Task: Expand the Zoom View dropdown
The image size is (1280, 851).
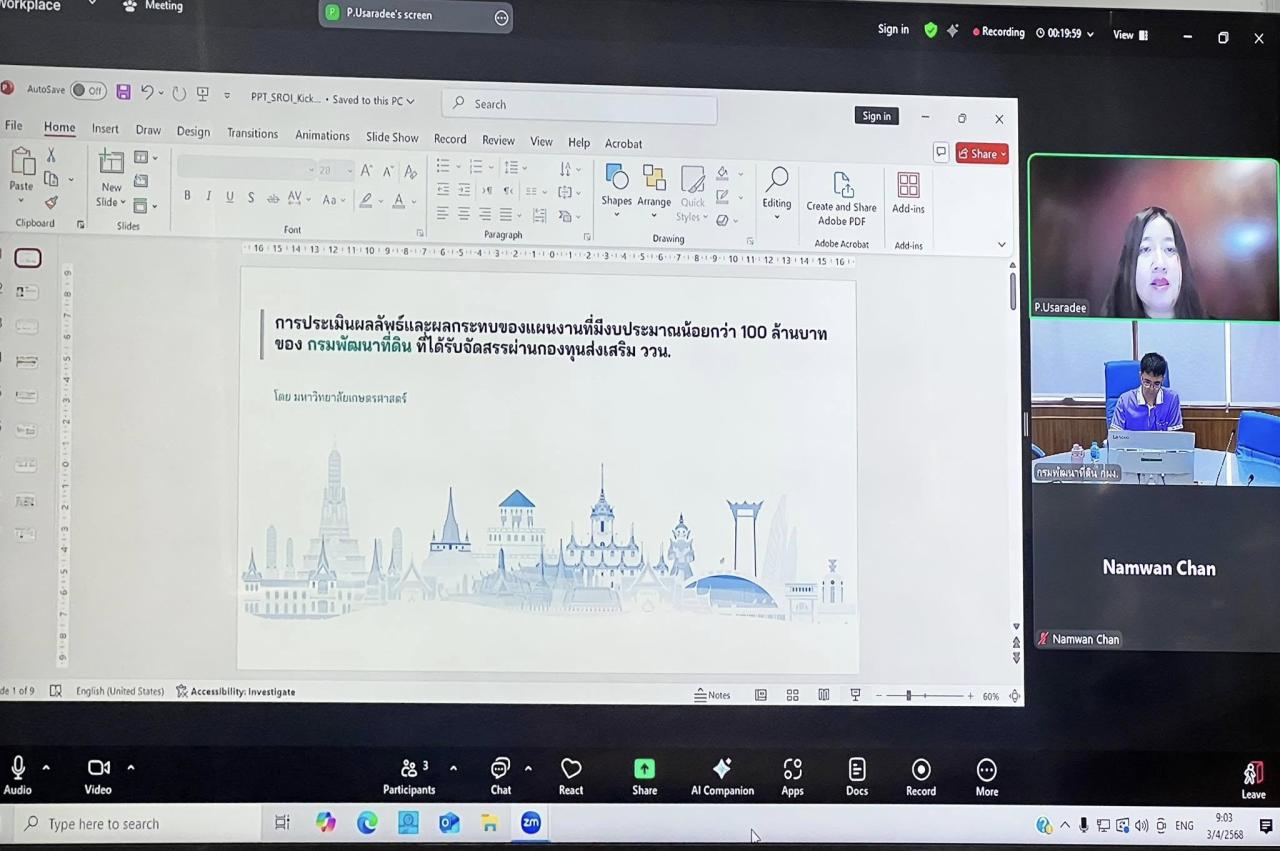Action: point(1130,35)
